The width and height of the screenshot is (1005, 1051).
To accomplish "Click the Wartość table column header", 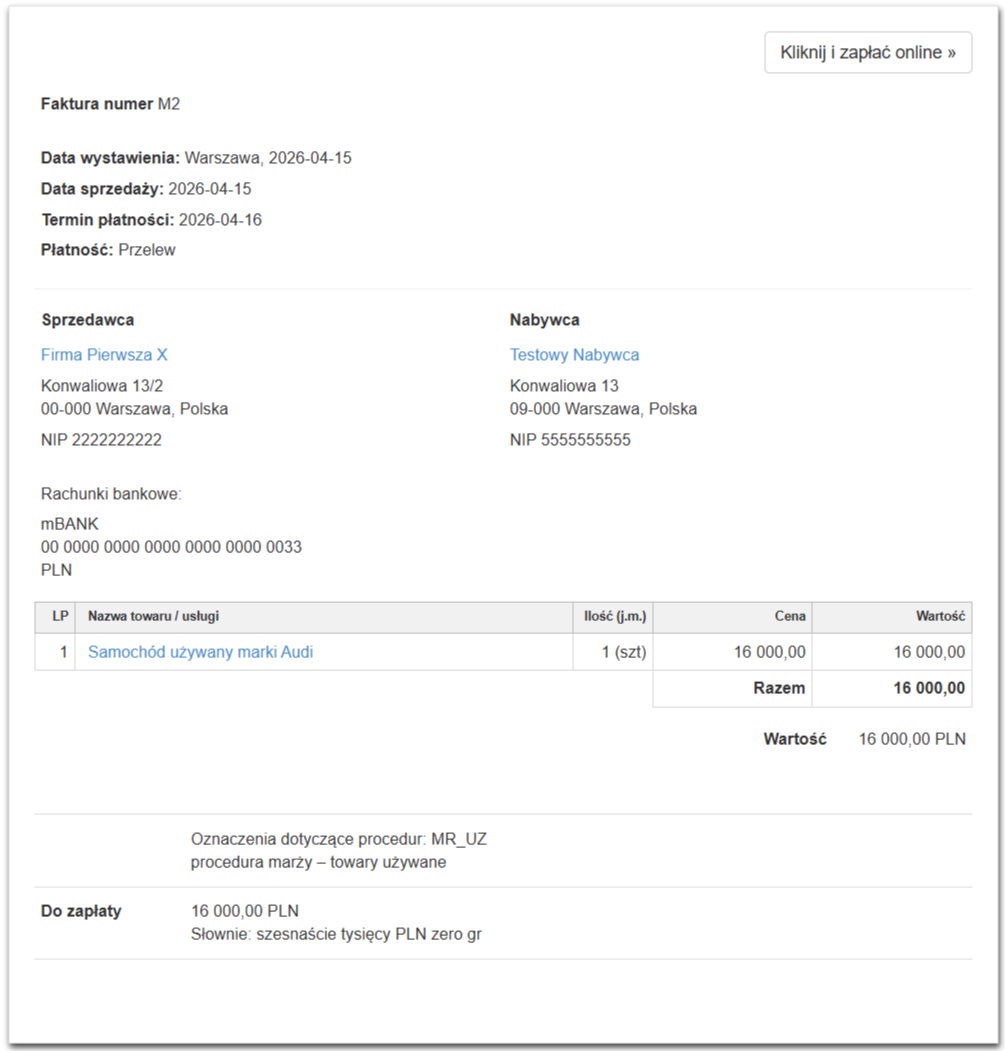I will 940,617.
